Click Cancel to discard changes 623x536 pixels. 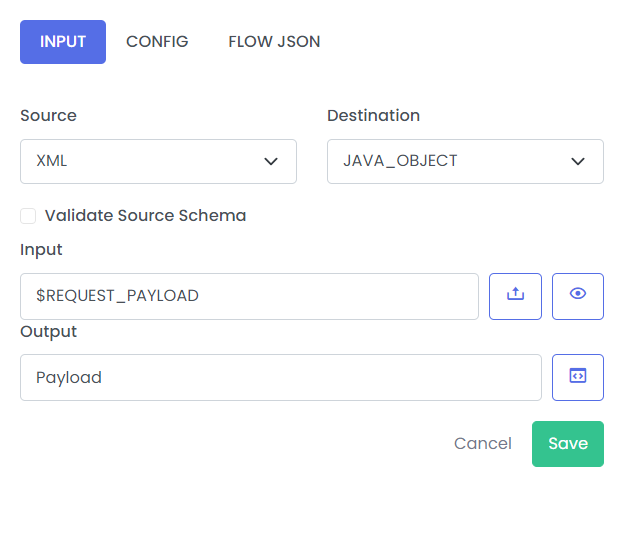[x=482, y=444]
